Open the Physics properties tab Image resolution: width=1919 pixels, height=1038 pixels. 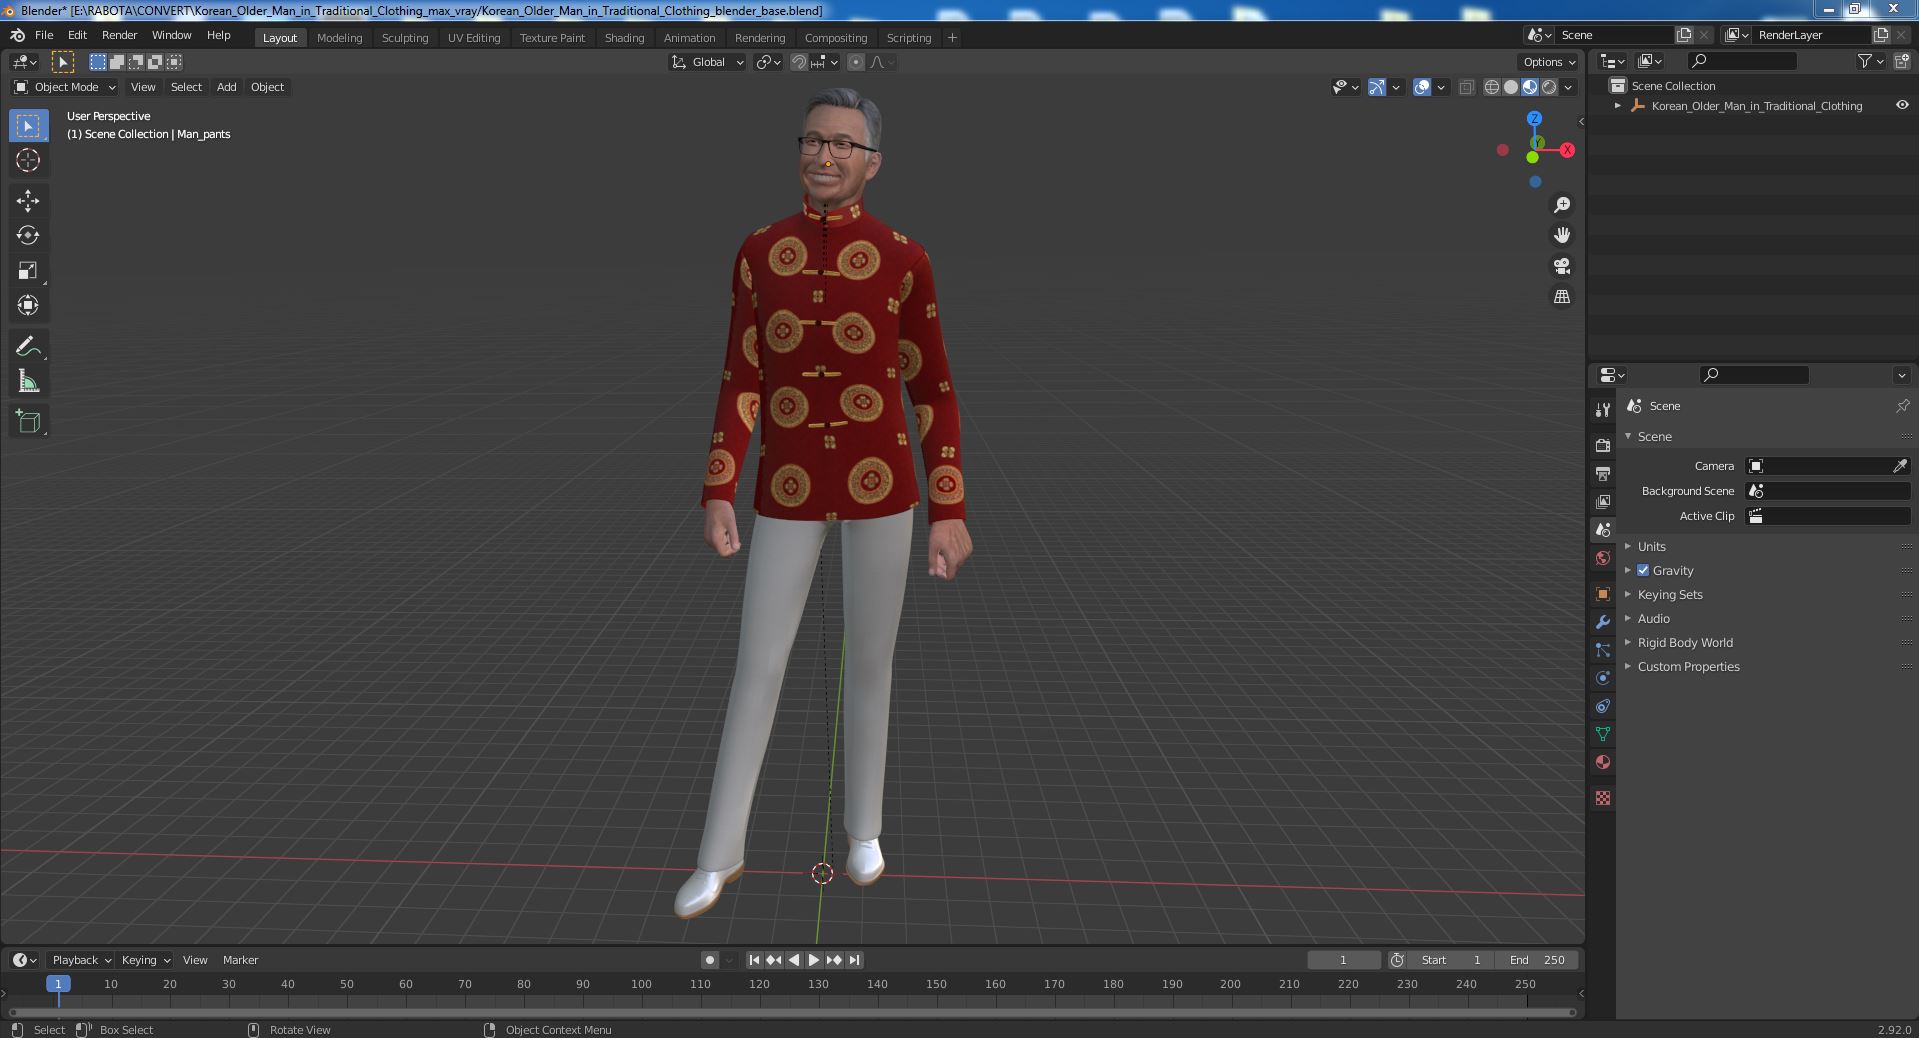[1603, 678]
